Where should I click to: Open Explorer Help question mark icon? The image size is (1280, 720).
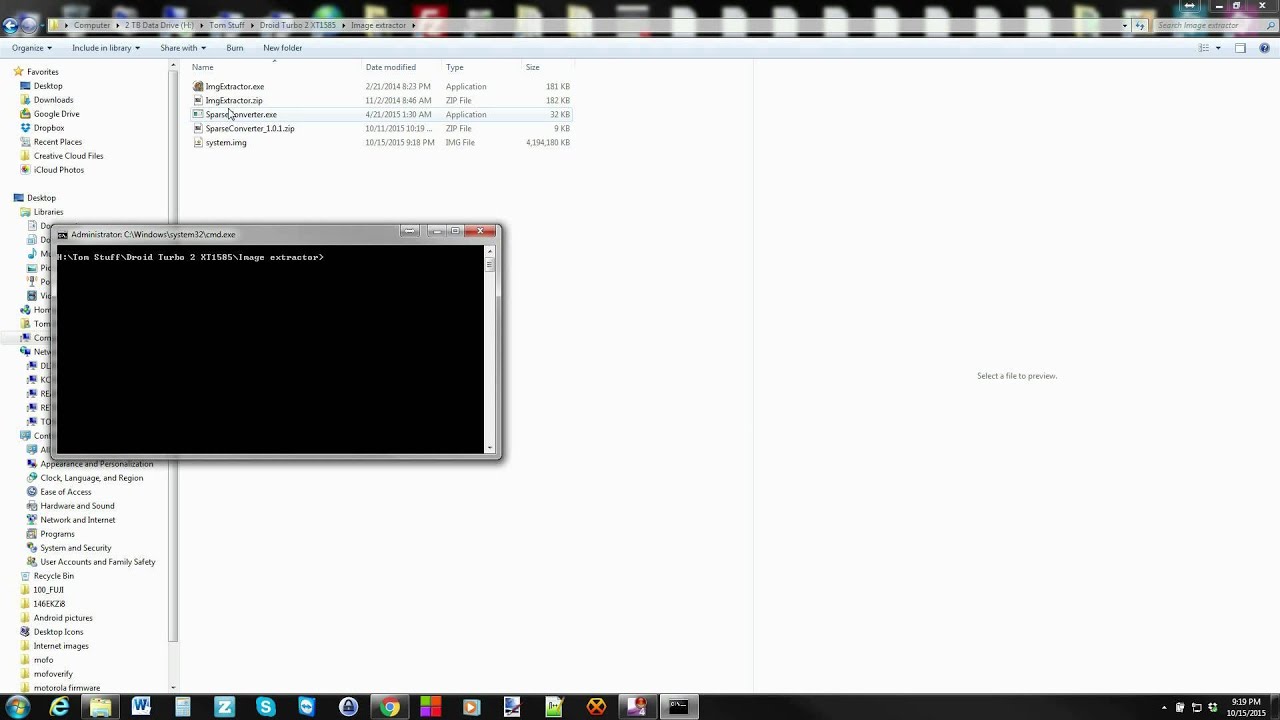tap(1263, 48)
